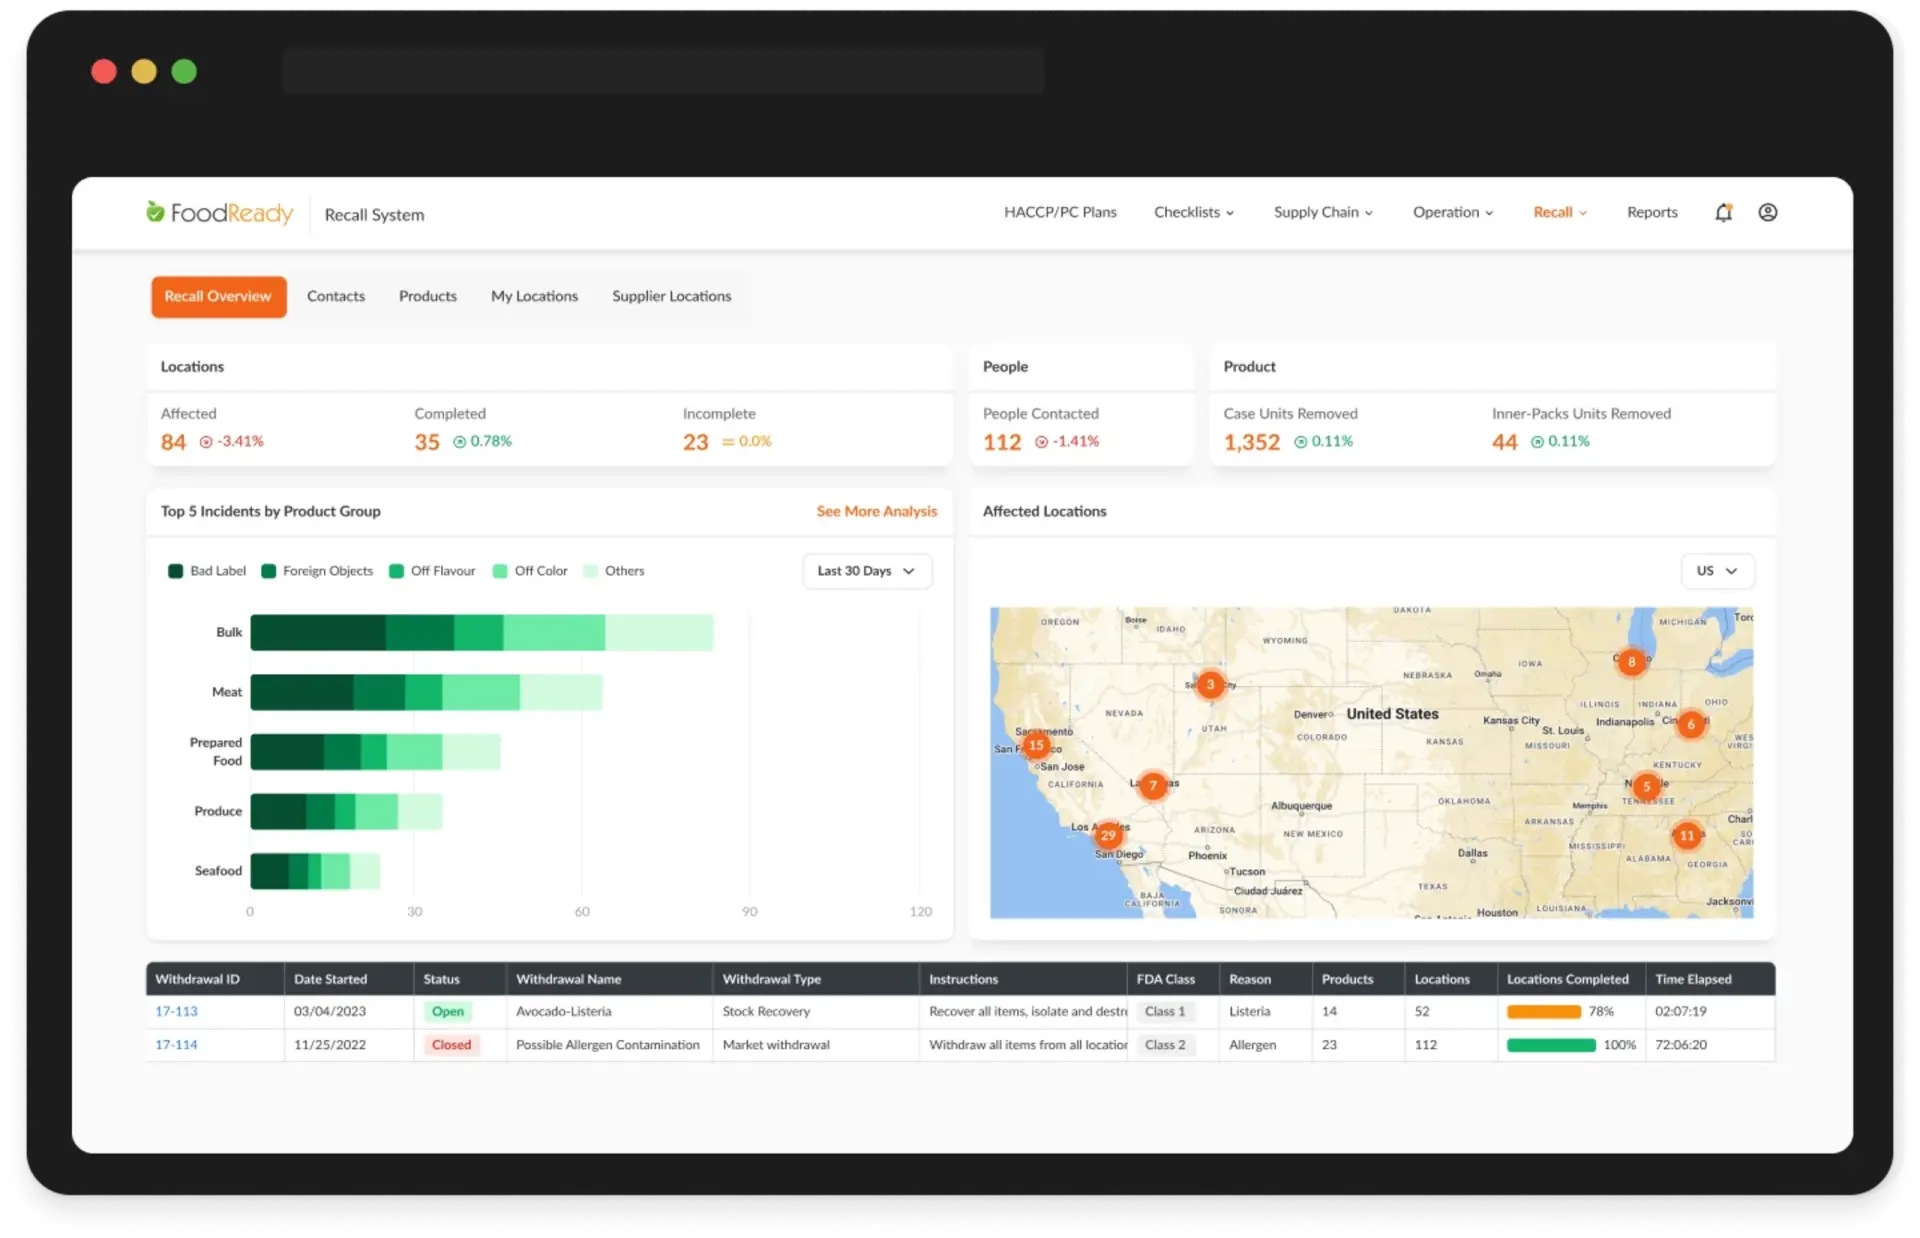Screen dimensions: 1920x1238
Task: Click the map marker showing 11 in Georgia
Action: coord(1688,836)
